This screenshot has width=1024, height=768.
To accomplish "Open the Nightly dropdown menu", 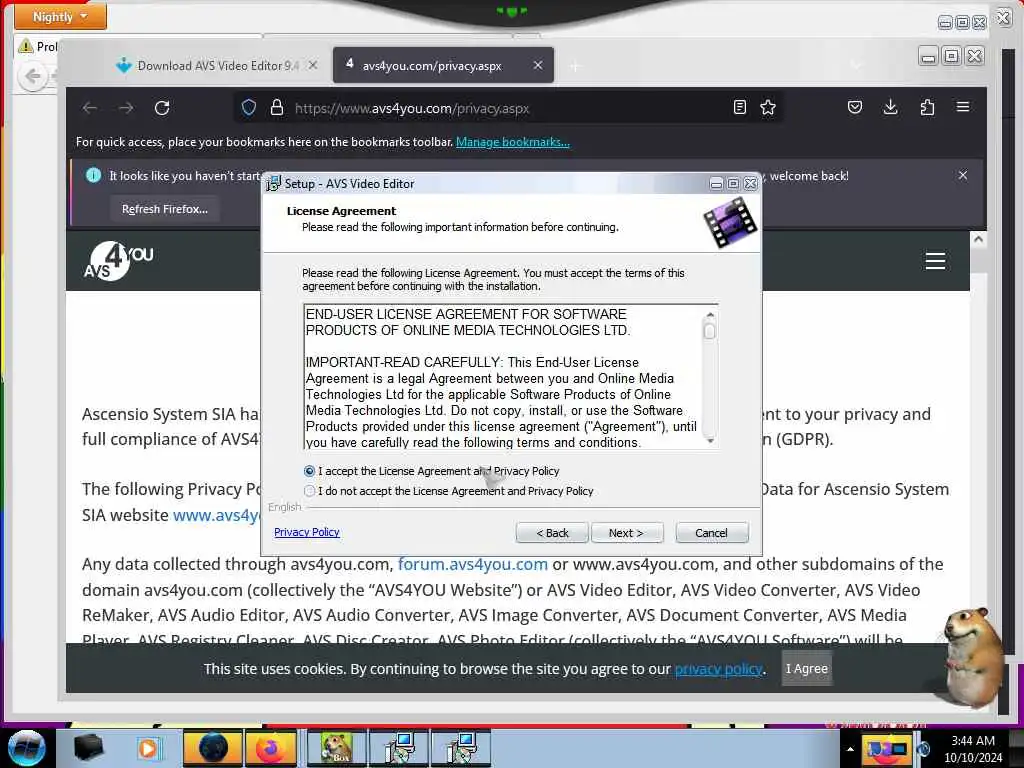I will pyautogui.click(x=60, y=16).
